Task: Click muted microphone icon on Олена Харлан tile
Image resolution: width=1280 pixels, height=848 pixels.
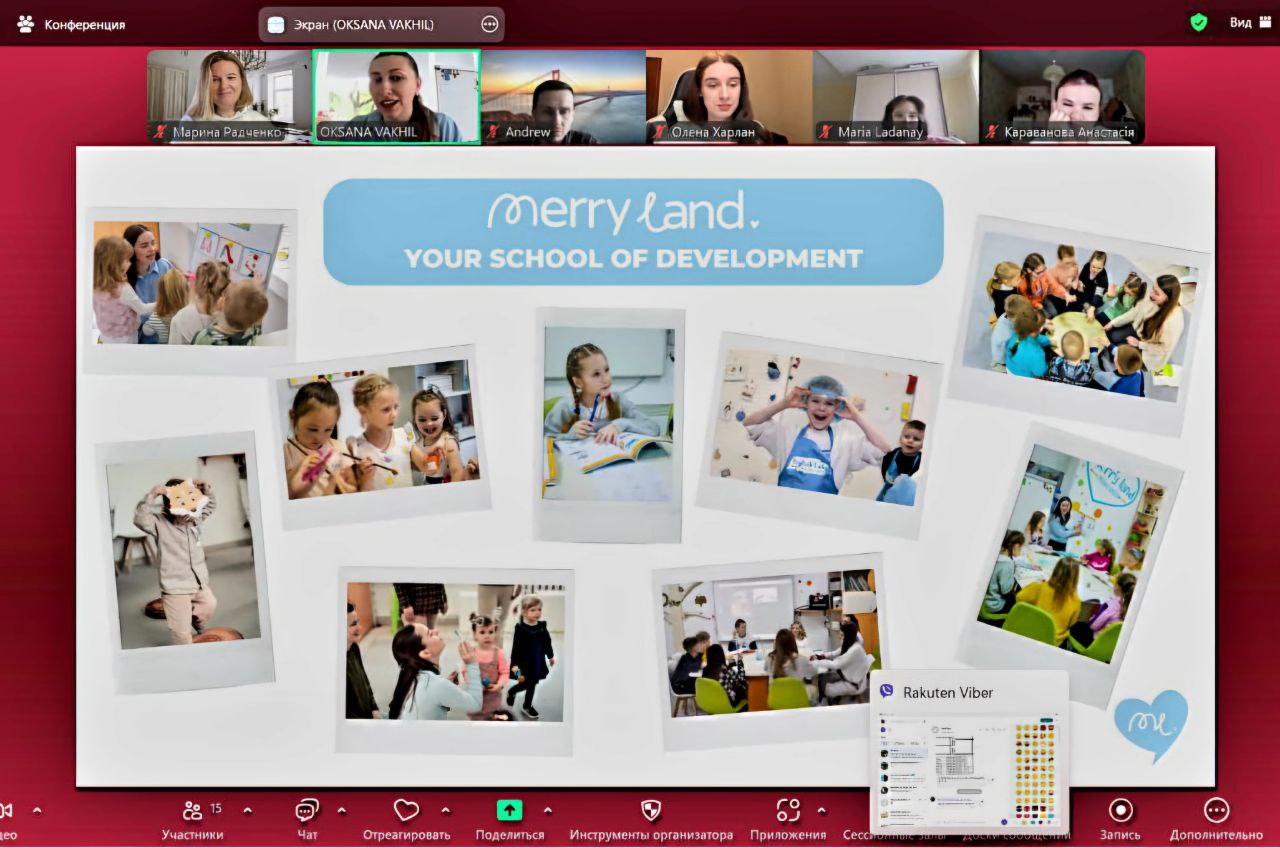Action: [x=659, y=132]
